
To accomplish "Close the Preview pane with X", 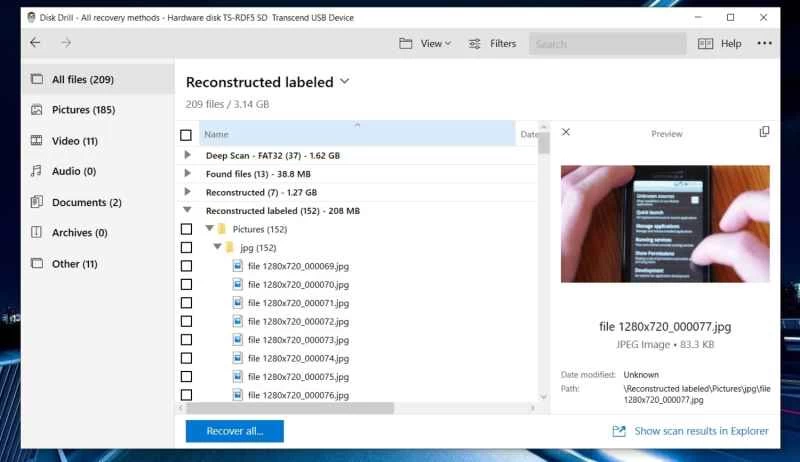I will pyautogui.click(x=566, y=133).
